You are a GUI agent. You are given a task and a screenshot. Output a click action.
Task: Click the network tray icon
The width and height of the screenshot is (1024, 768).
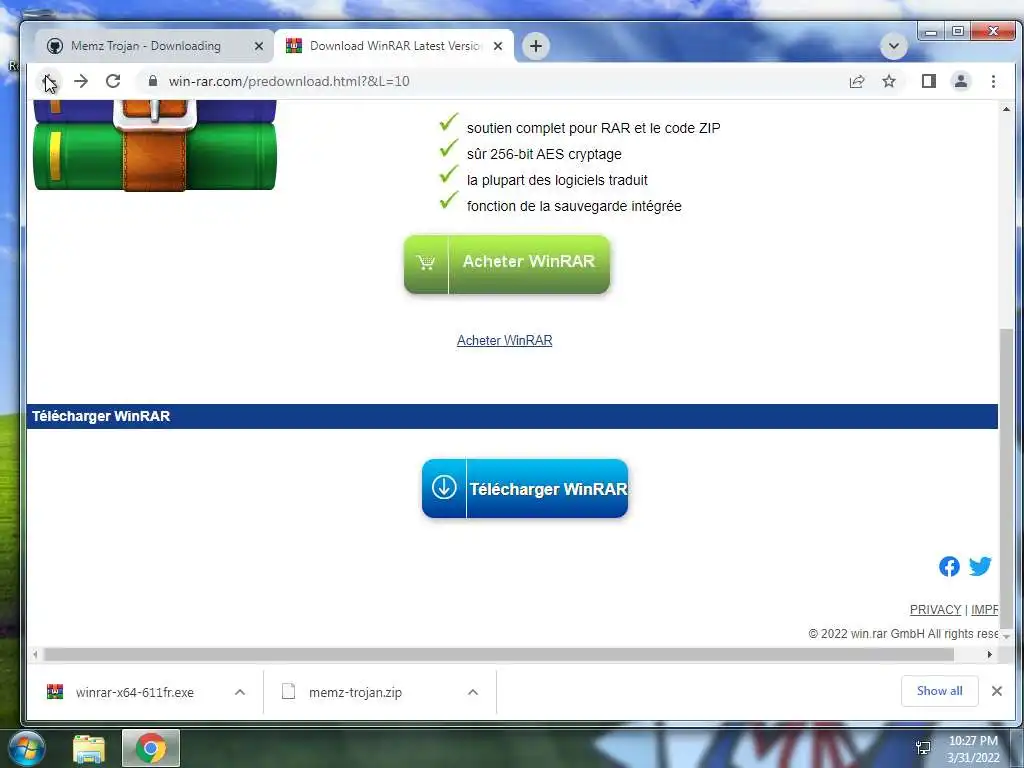(x=923, y=748)
